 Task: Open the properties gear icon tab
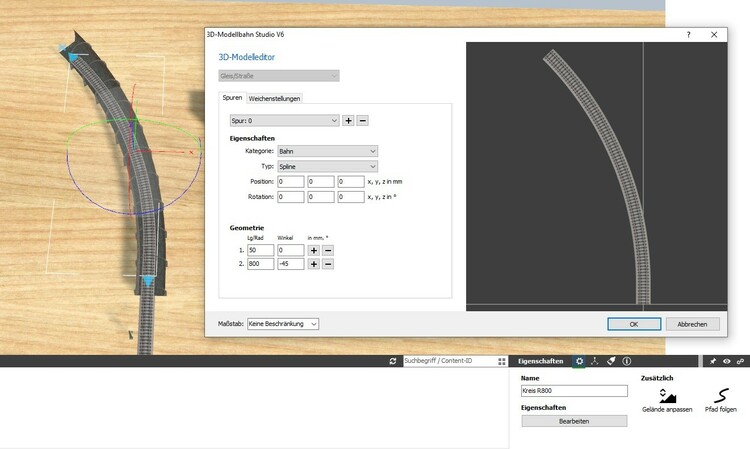tap(579, 360)
